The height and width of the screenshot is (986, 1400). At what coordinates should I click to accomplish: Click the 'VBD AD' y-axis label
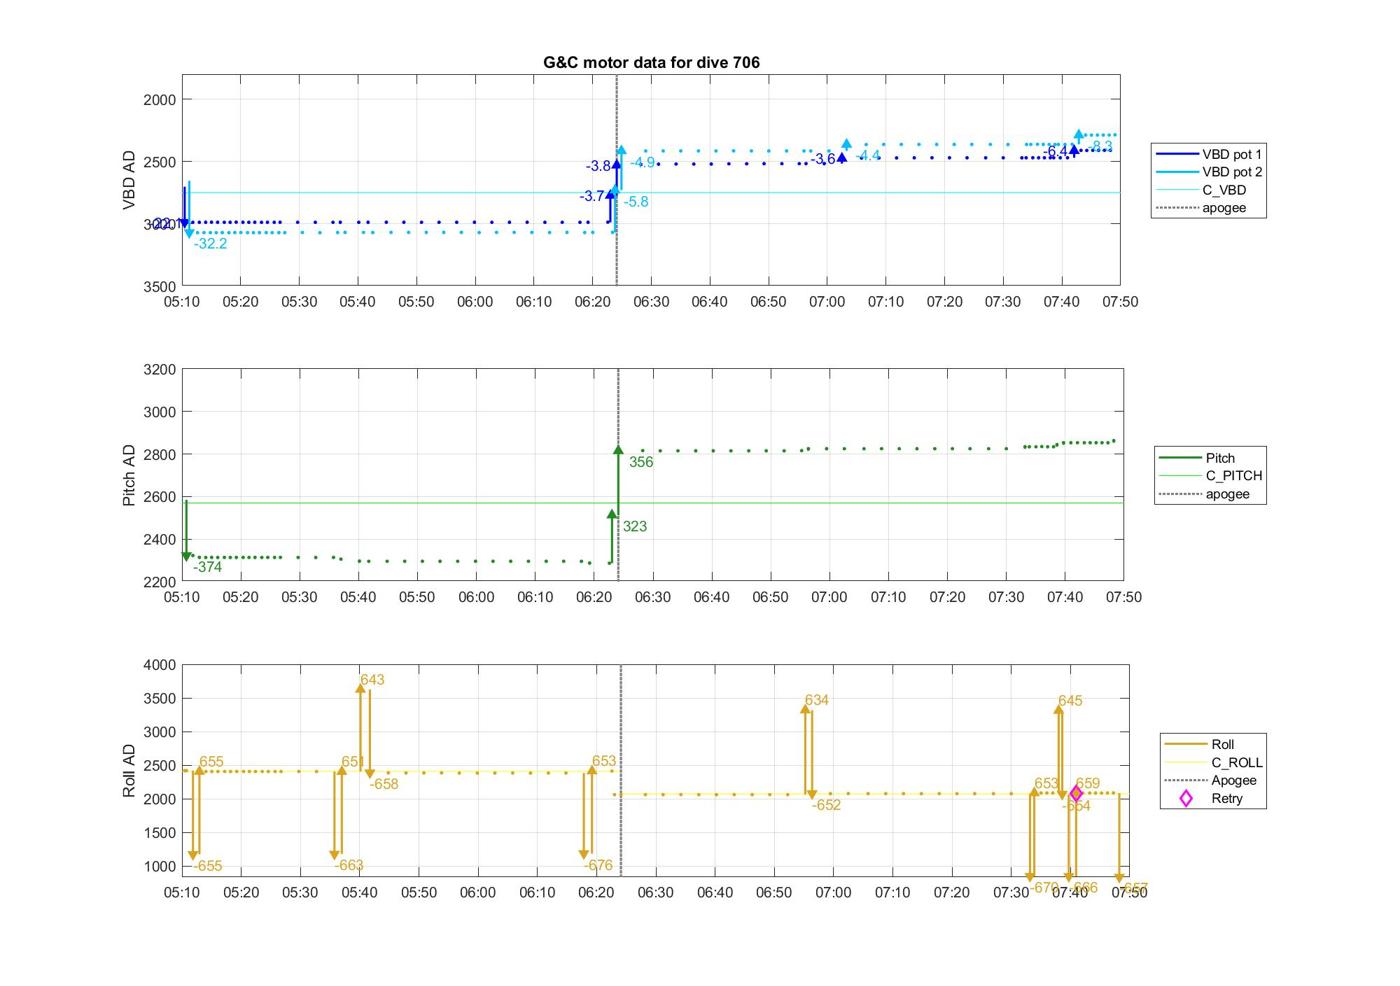pos(129,180)
